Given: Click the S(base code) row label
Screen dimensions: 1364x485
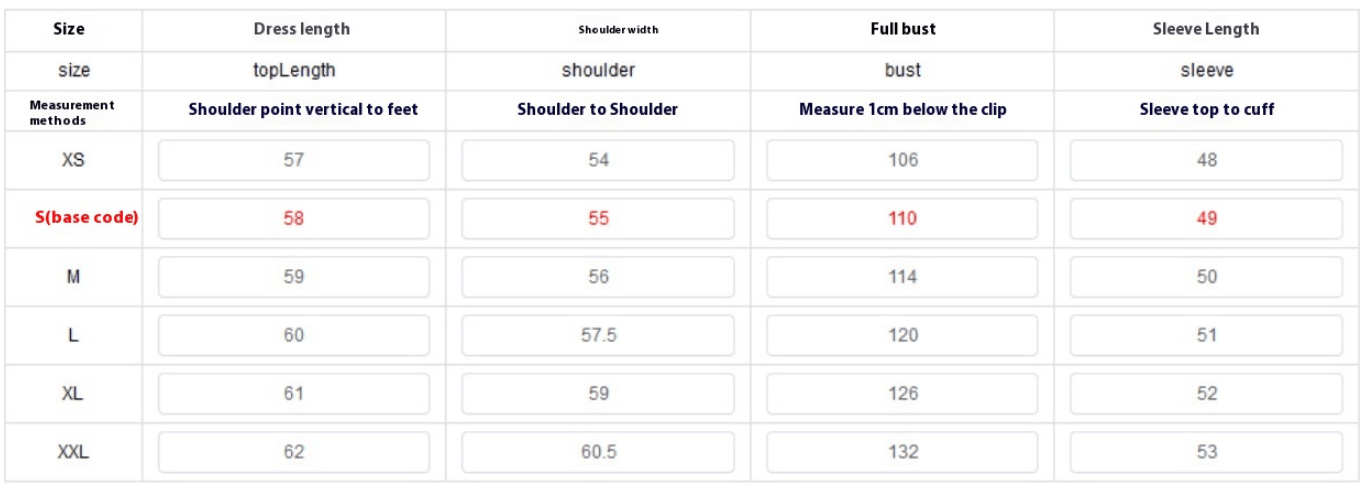Looking at the screenshot, I should pos(72,218).
